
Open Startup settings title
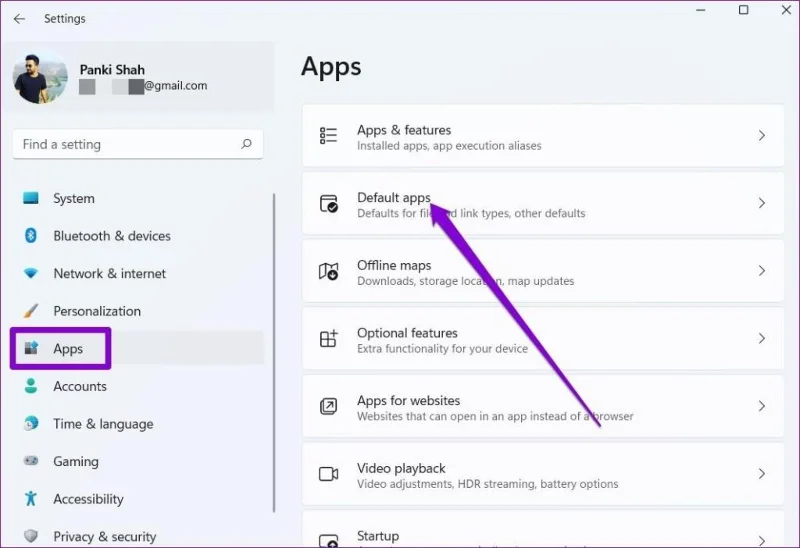point(378,536)
